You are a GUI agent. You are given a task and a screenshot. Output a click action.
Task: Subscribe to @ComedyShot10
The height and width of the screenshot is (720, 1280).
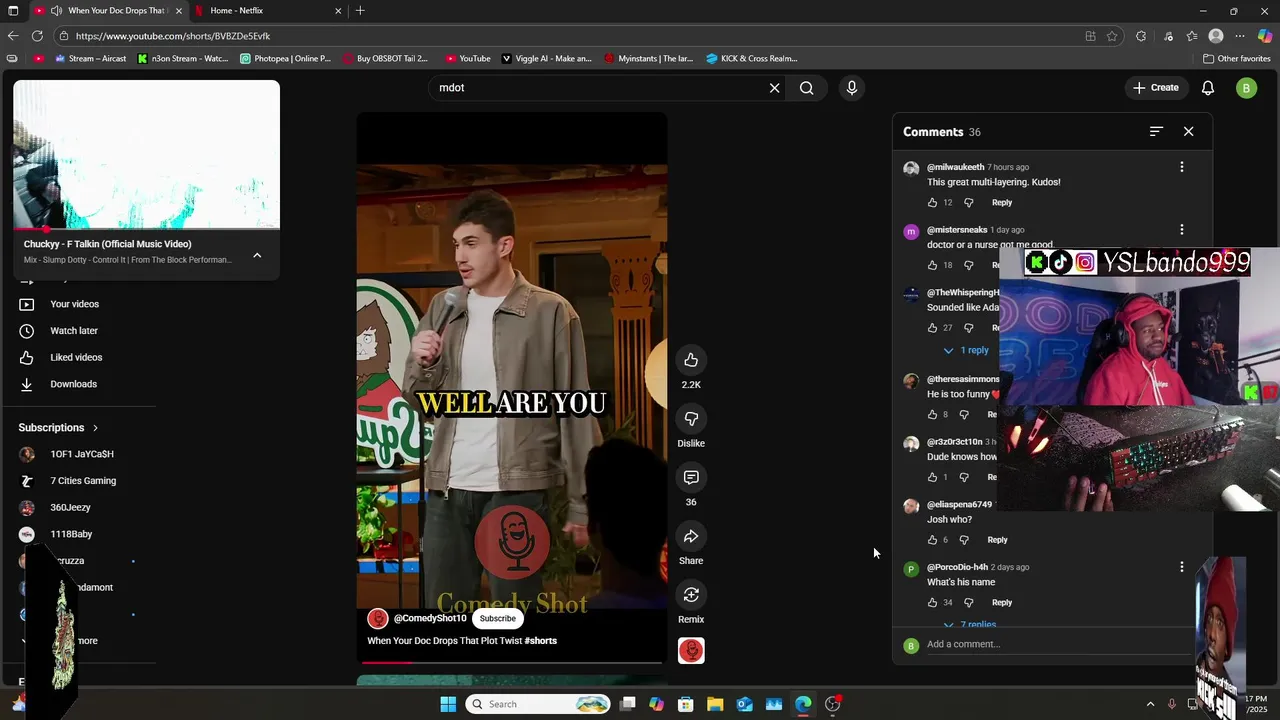497,618
